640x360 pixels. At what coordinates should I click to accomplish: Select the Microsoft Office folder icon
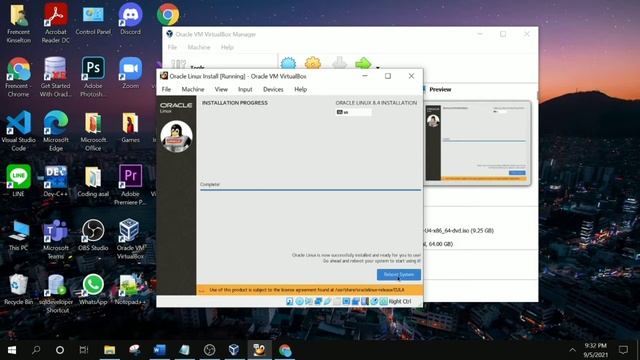(x=93, y=131)
